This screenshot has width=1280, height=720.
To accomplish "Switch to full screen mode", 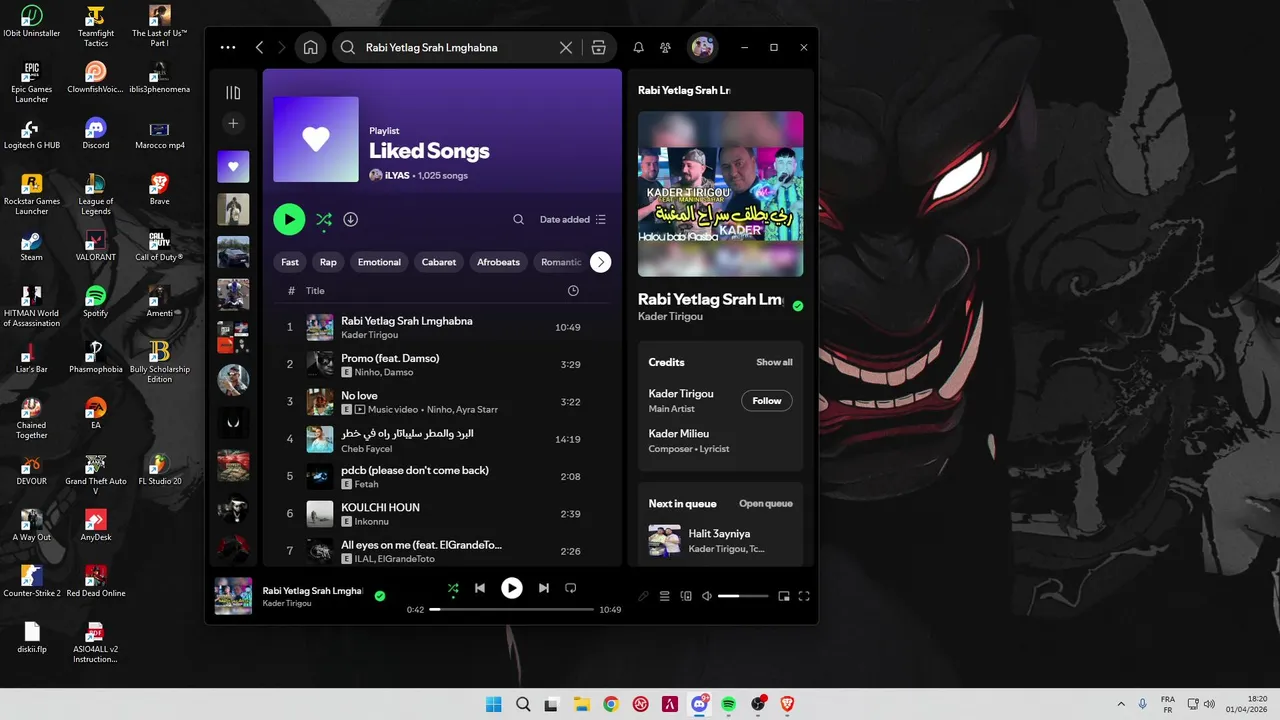I will click(804, 596).
